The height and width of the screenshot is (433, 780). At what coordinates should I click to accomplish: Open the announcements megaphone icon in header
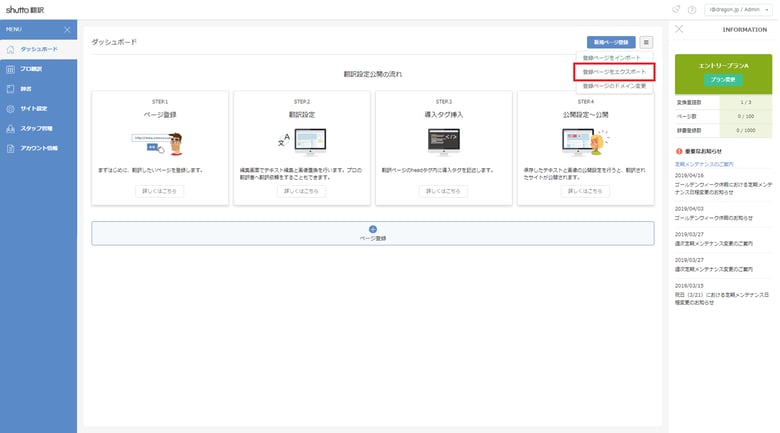coord(676,9)
